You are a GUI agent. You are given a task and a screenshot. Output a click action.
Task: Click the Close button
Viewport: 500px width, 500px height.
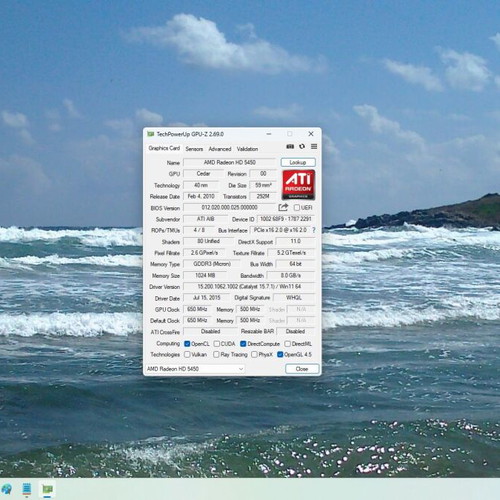pos(302,369)
